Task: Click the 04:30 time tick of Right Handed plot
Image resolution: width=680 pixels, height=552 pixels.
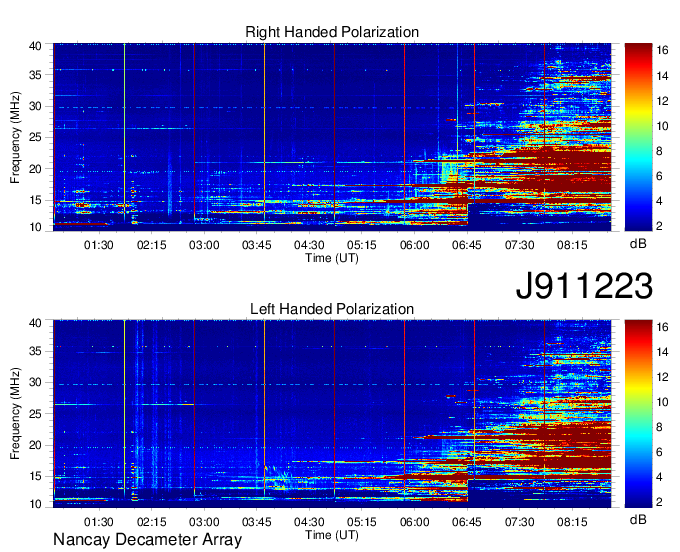Action: tap(309, 245)
